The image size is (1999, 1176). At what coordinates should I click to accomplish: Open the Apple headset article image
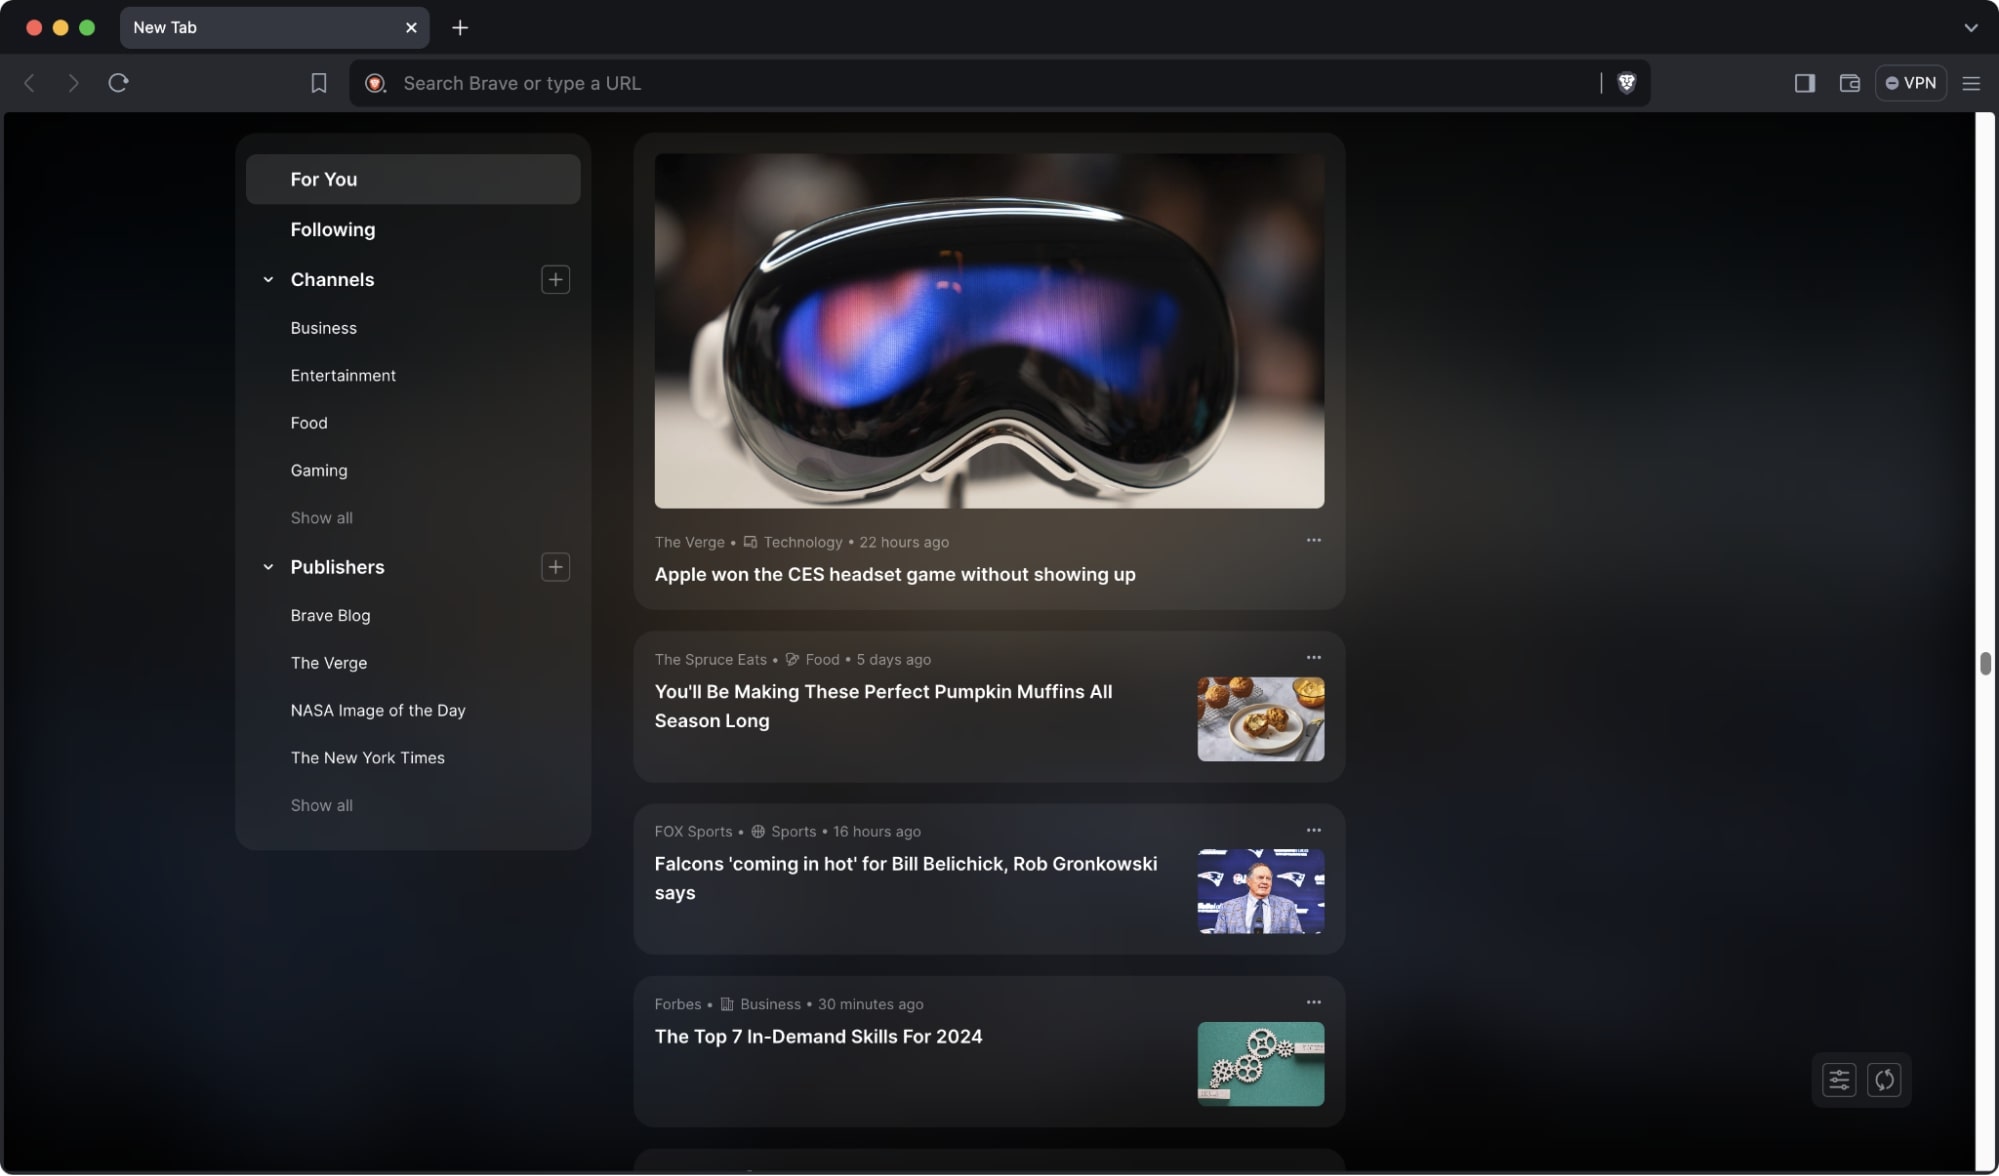[989, 331]
